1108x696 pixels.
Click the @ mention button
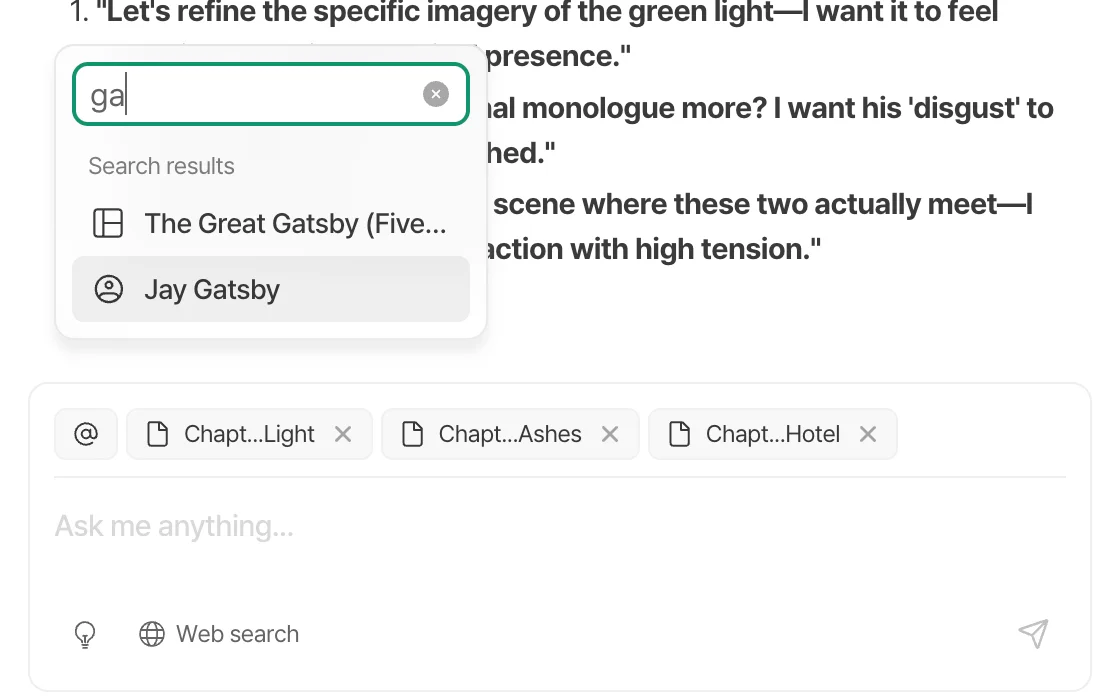coord(86,434)
